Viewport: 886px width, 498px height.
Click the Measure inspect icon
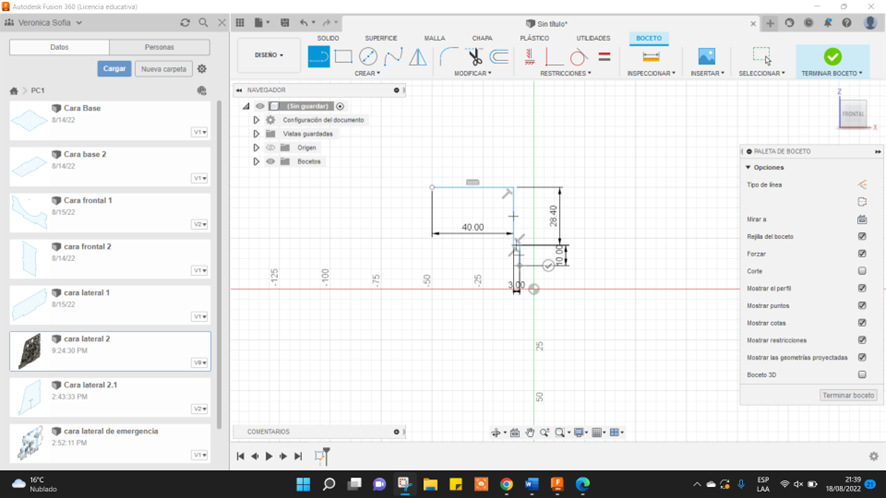coord(651,57)
